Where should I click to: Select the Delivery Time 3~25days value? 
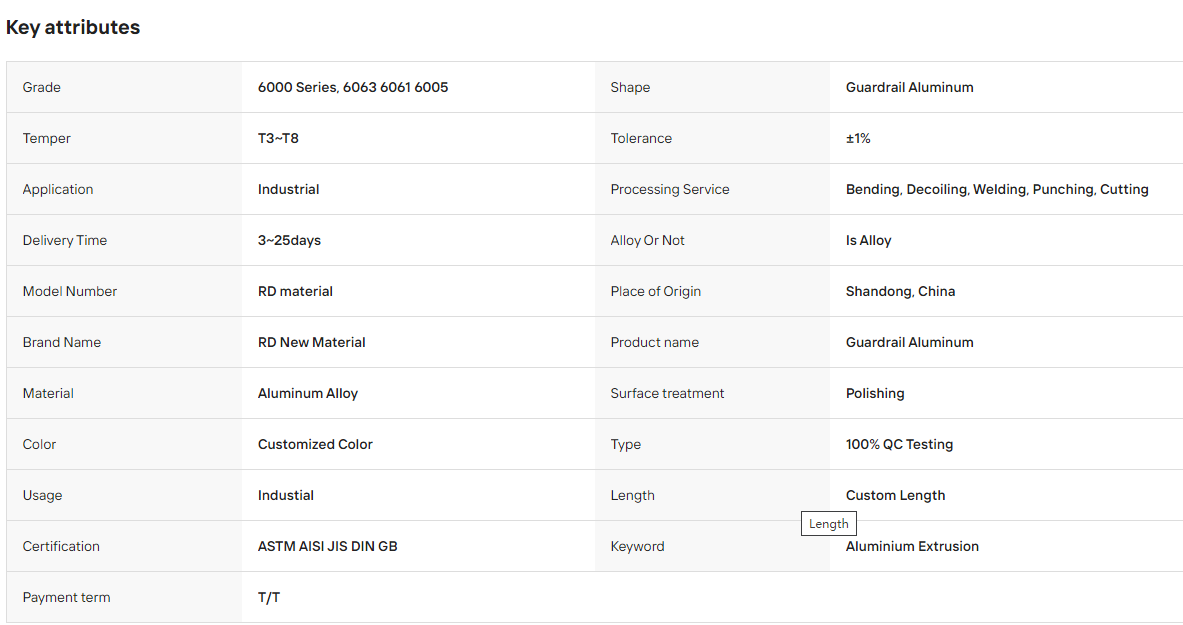tap(289, 240)
